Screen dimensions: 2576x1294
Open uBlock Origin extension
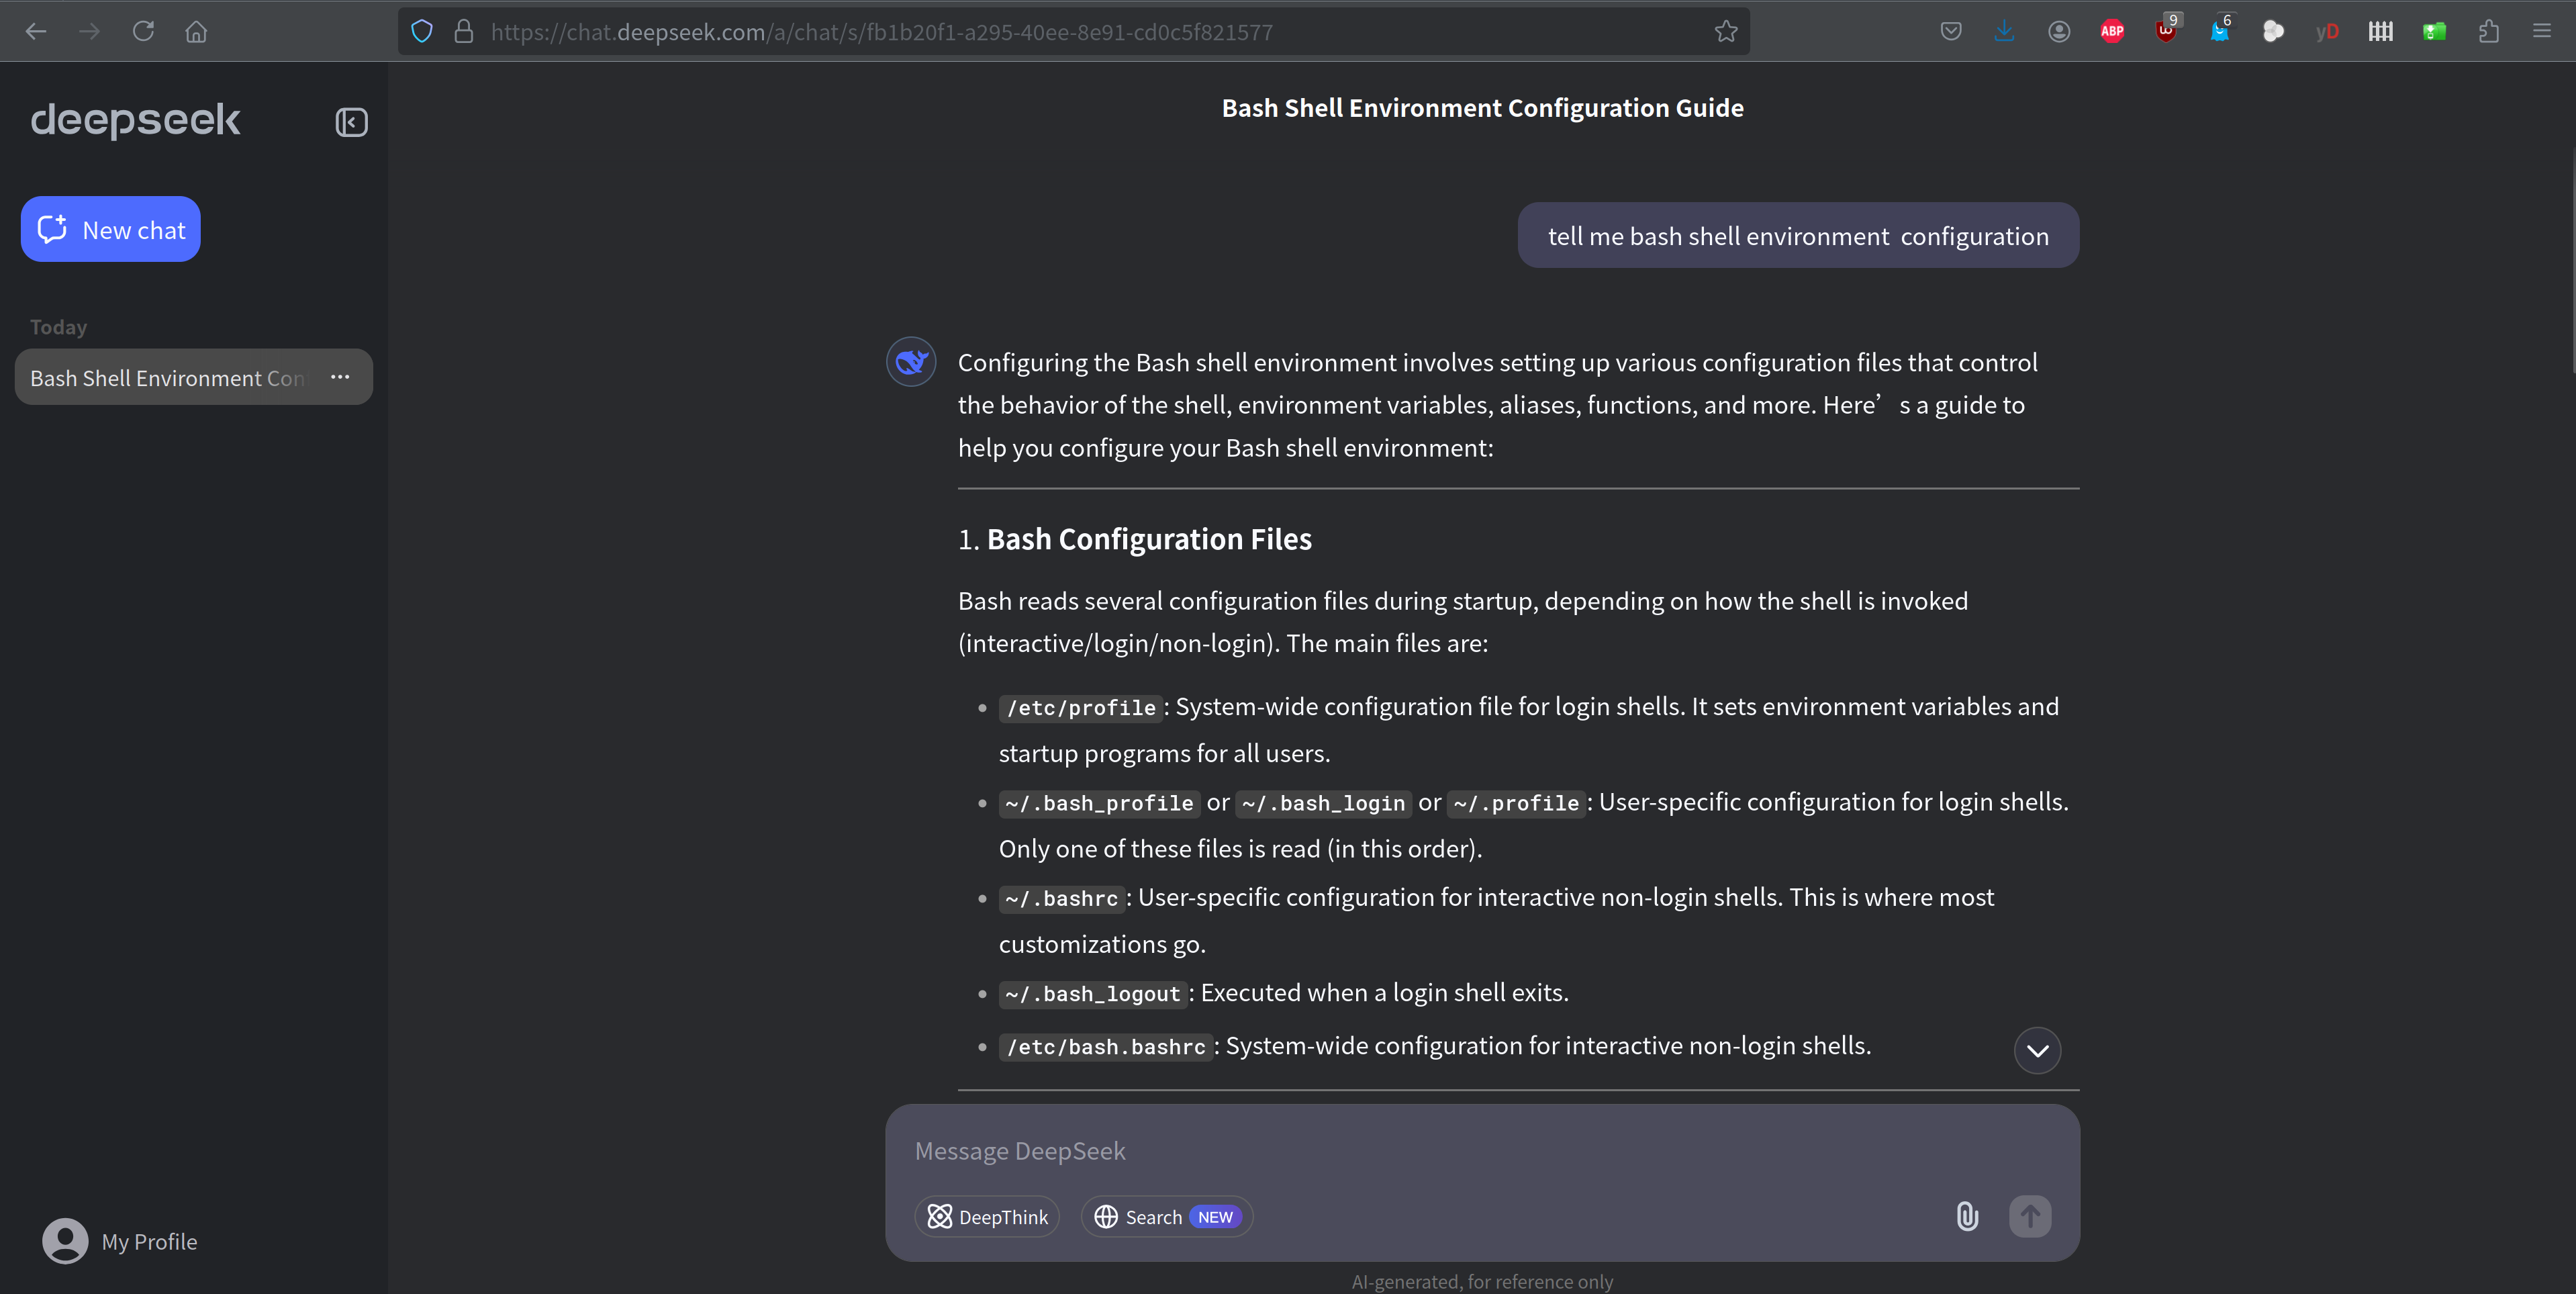2166,31
